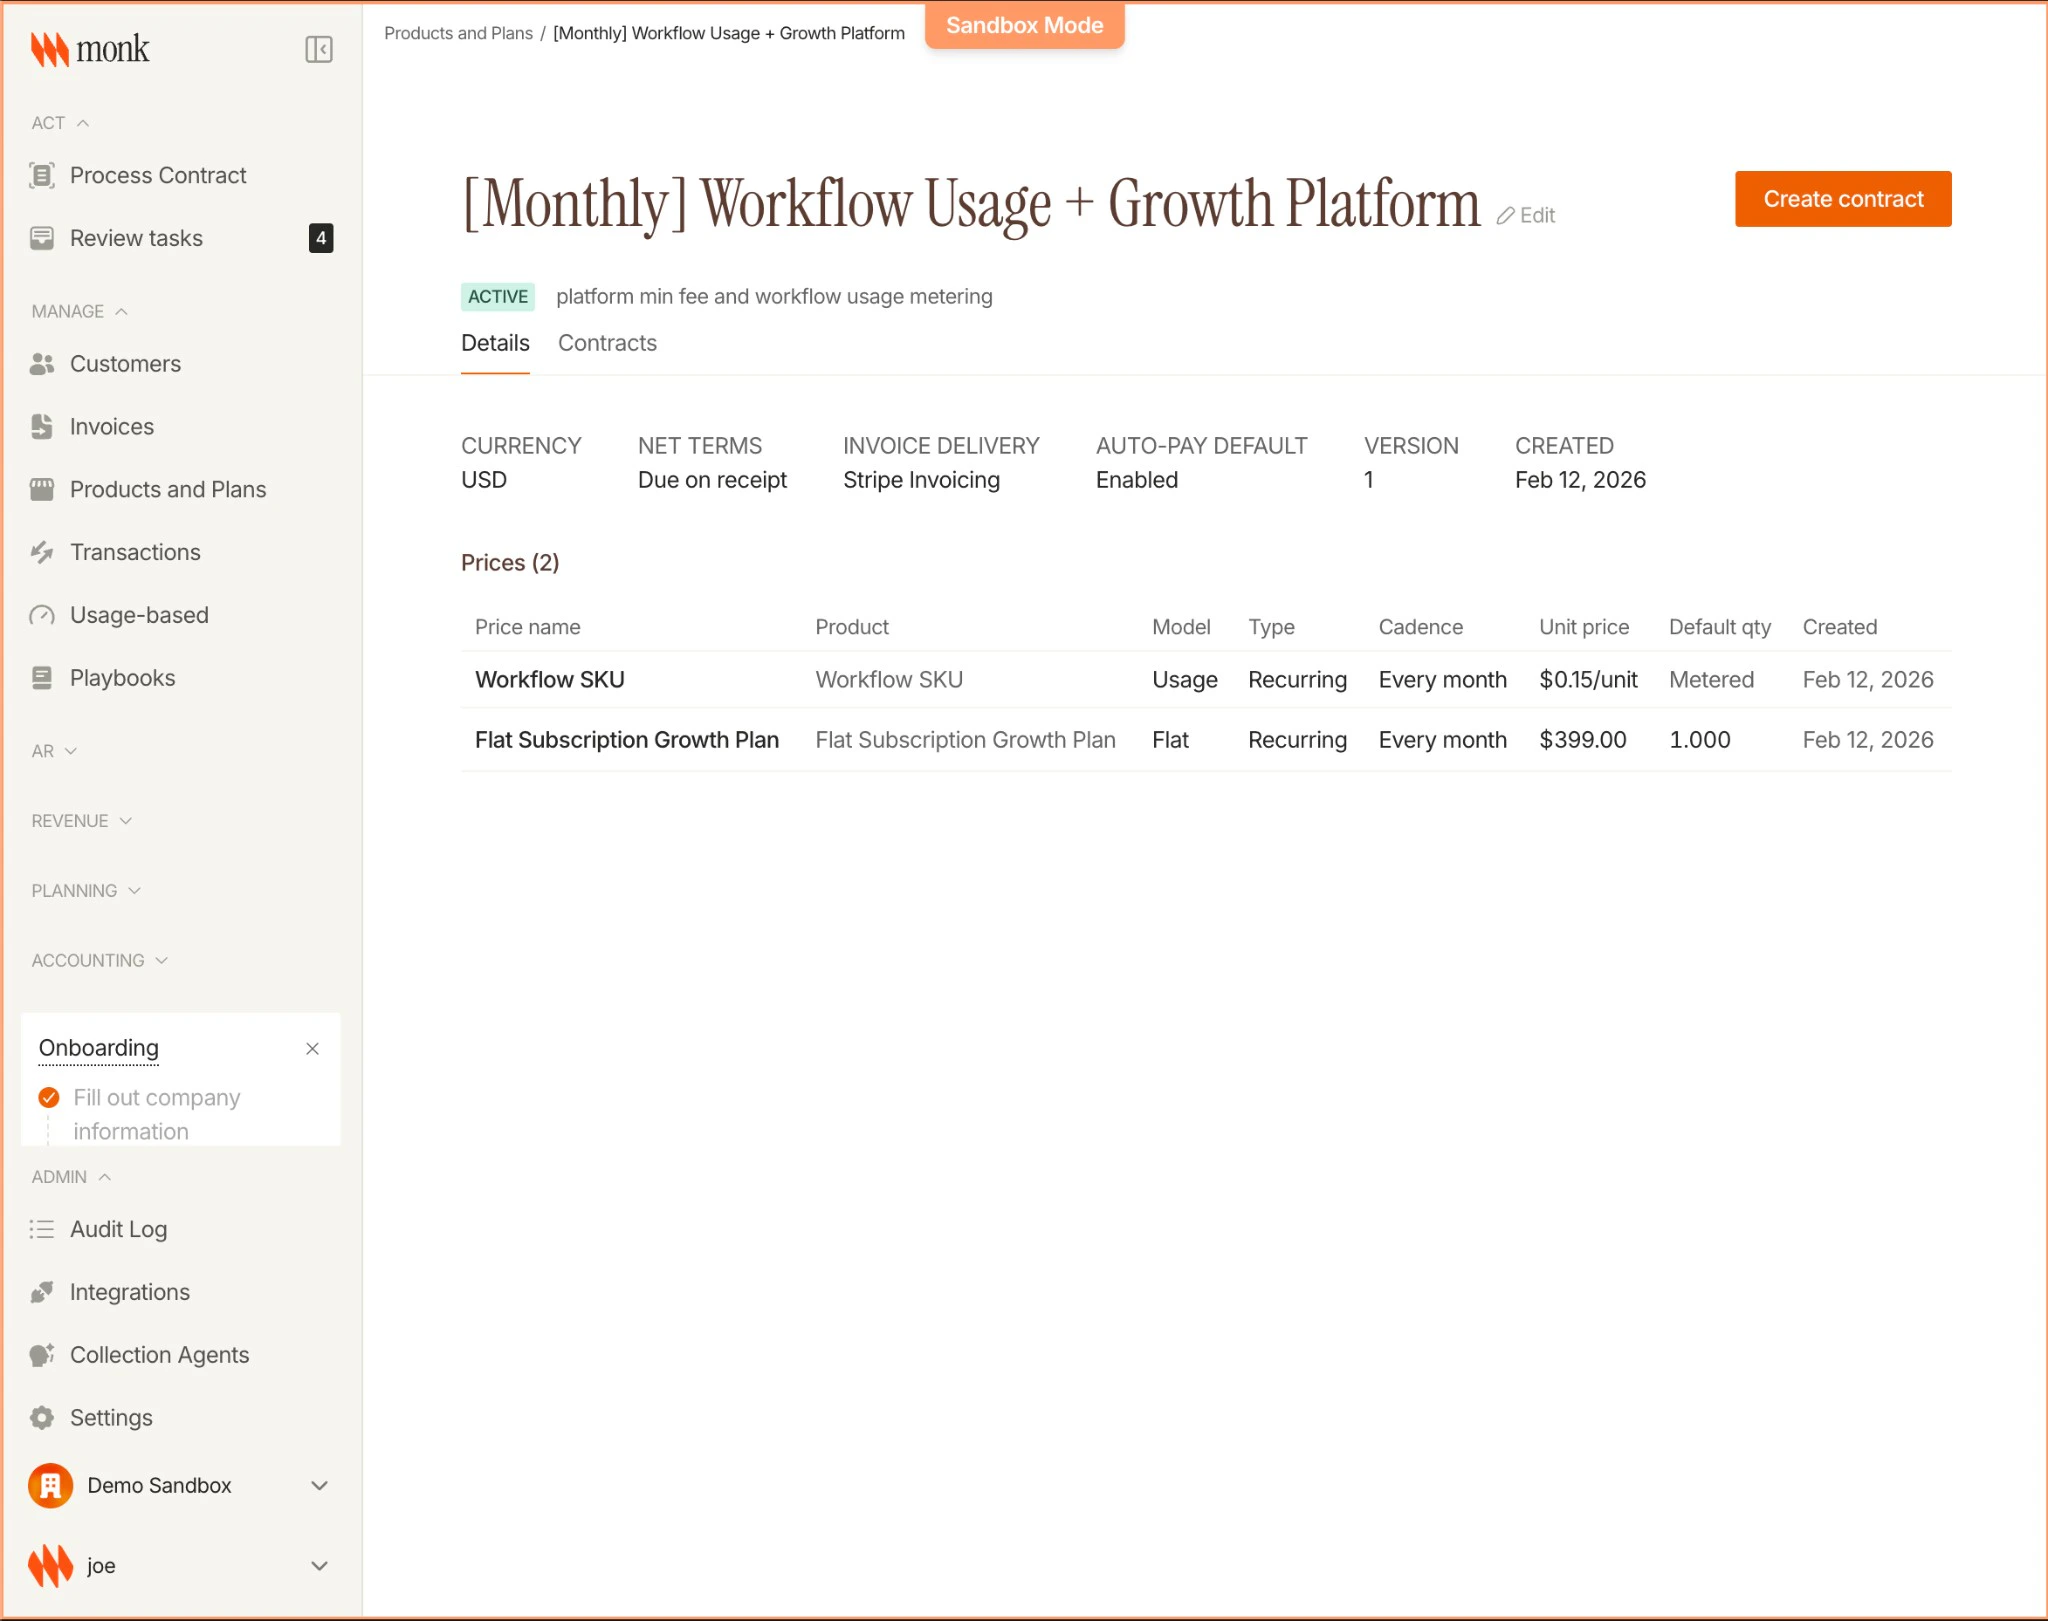2048x1621 pixels.
Task: Expand the REVENUE section
Action: 126,821
